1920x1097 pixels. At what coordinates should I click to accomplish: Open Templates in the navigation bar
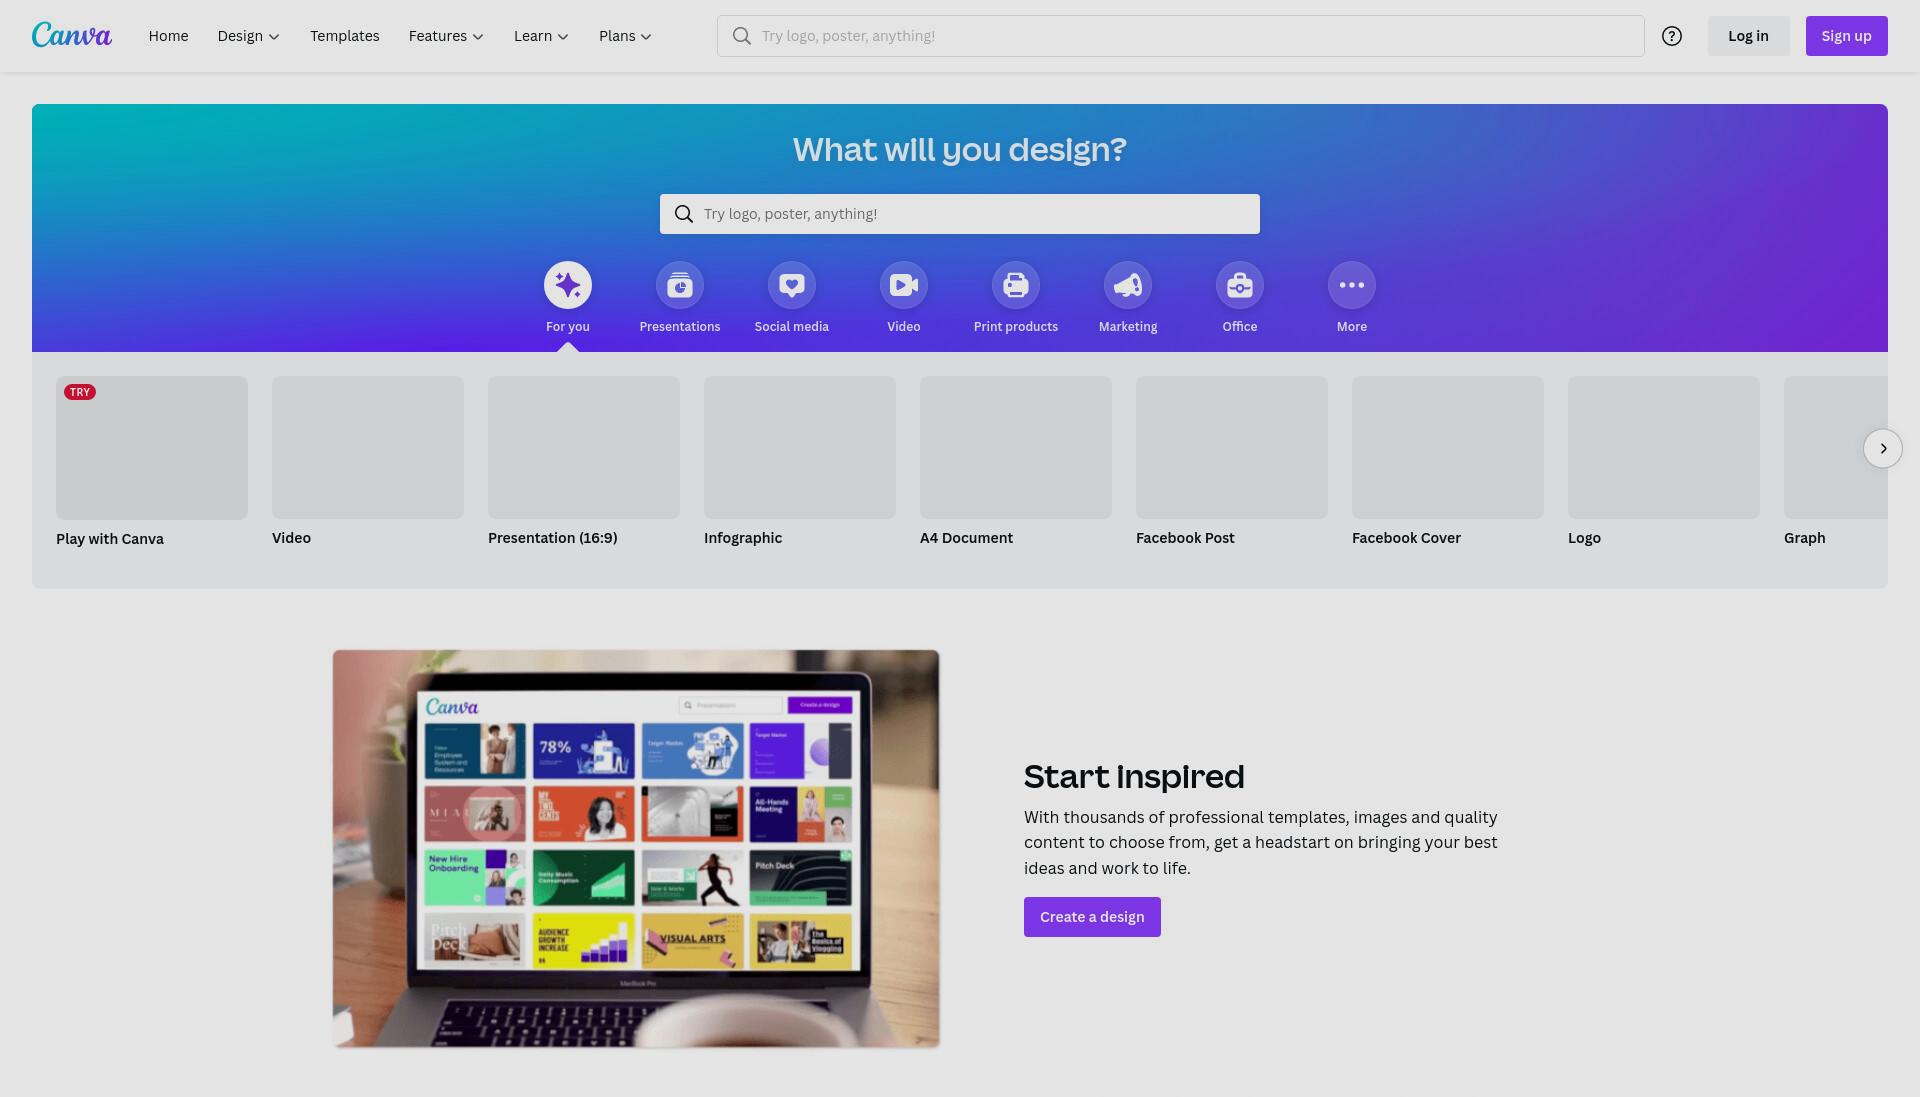pos(345,36)
